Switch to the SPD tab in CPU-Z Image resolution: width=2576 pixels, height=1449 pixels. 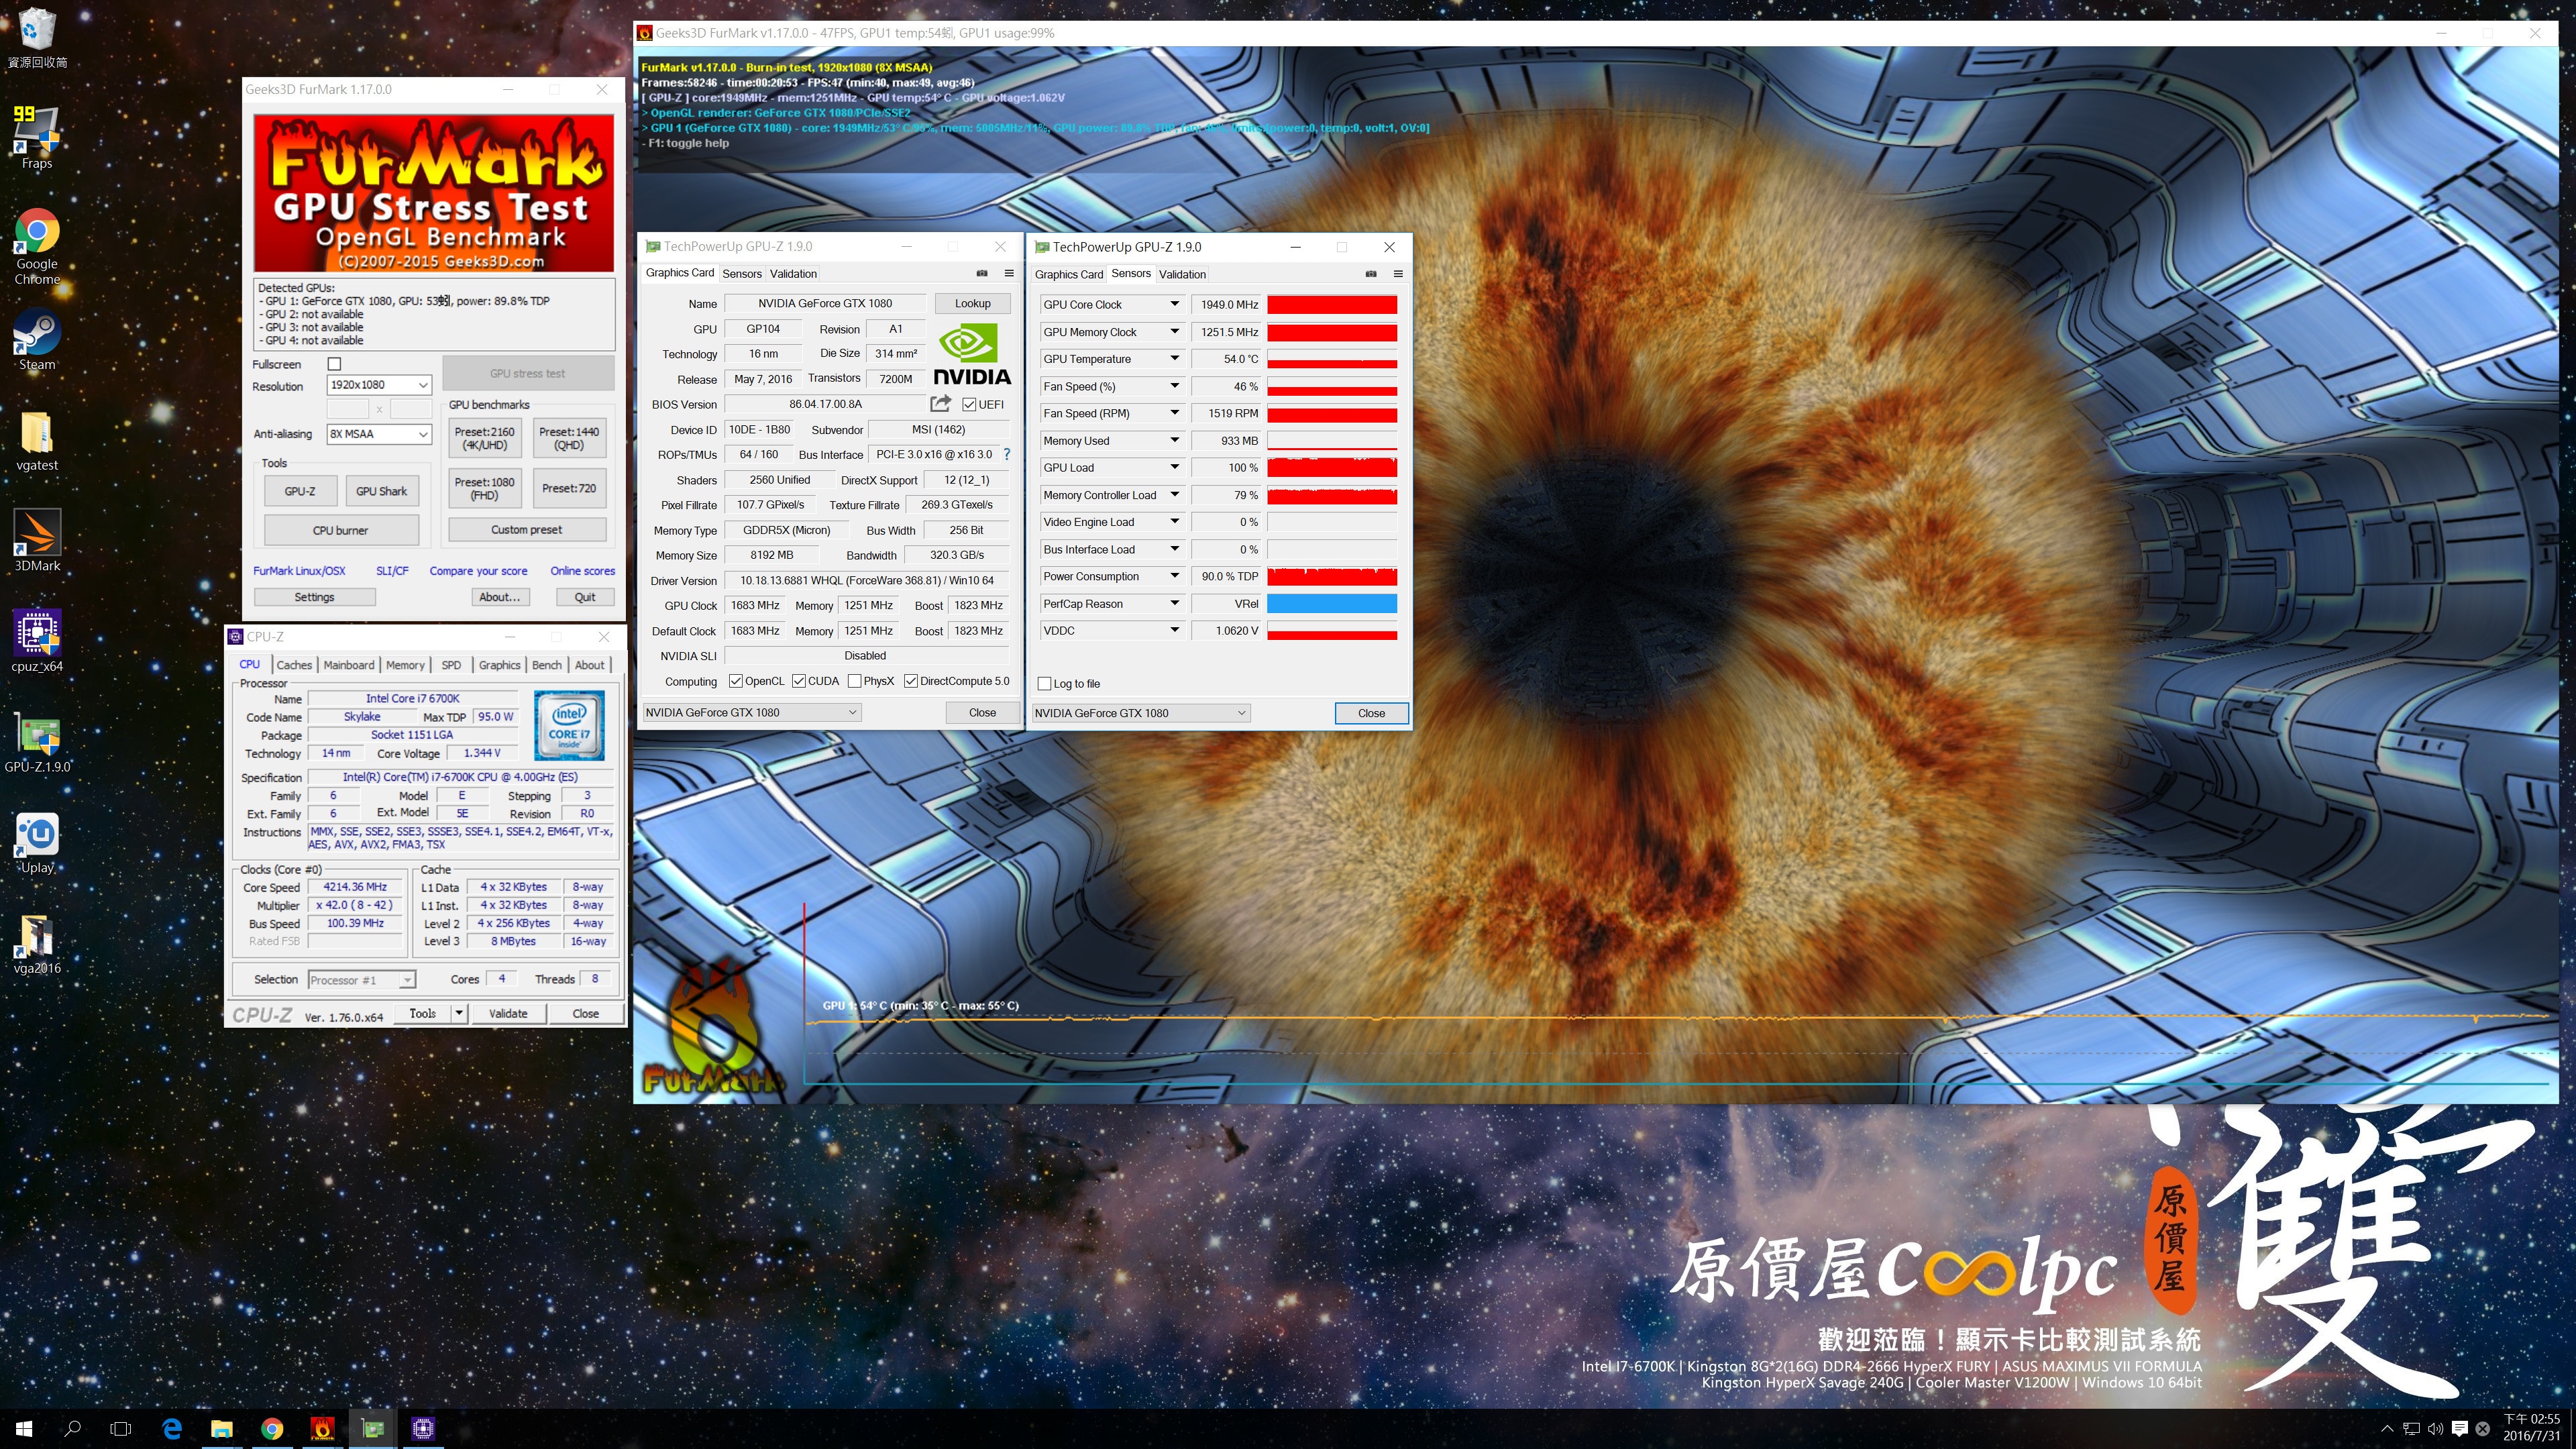[451, 665]
